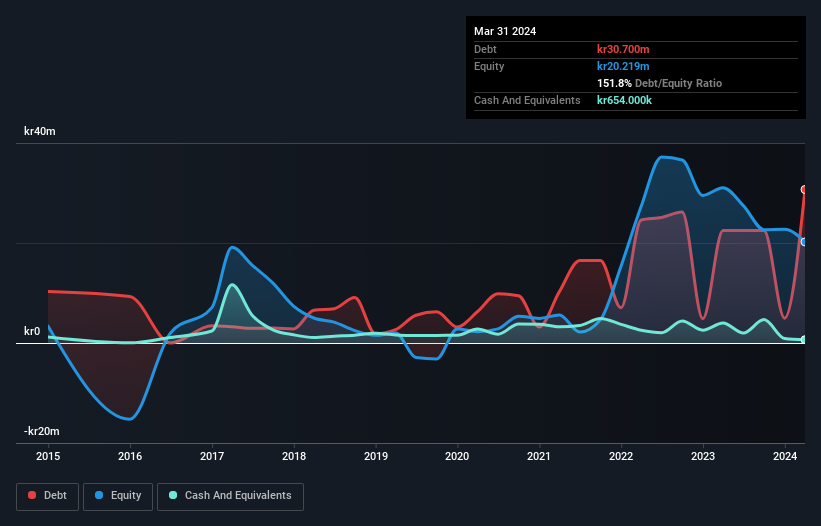The image size is (821, 526).
Task: Click the kr40m y-axis label
Action: click(x=40, y=131)
